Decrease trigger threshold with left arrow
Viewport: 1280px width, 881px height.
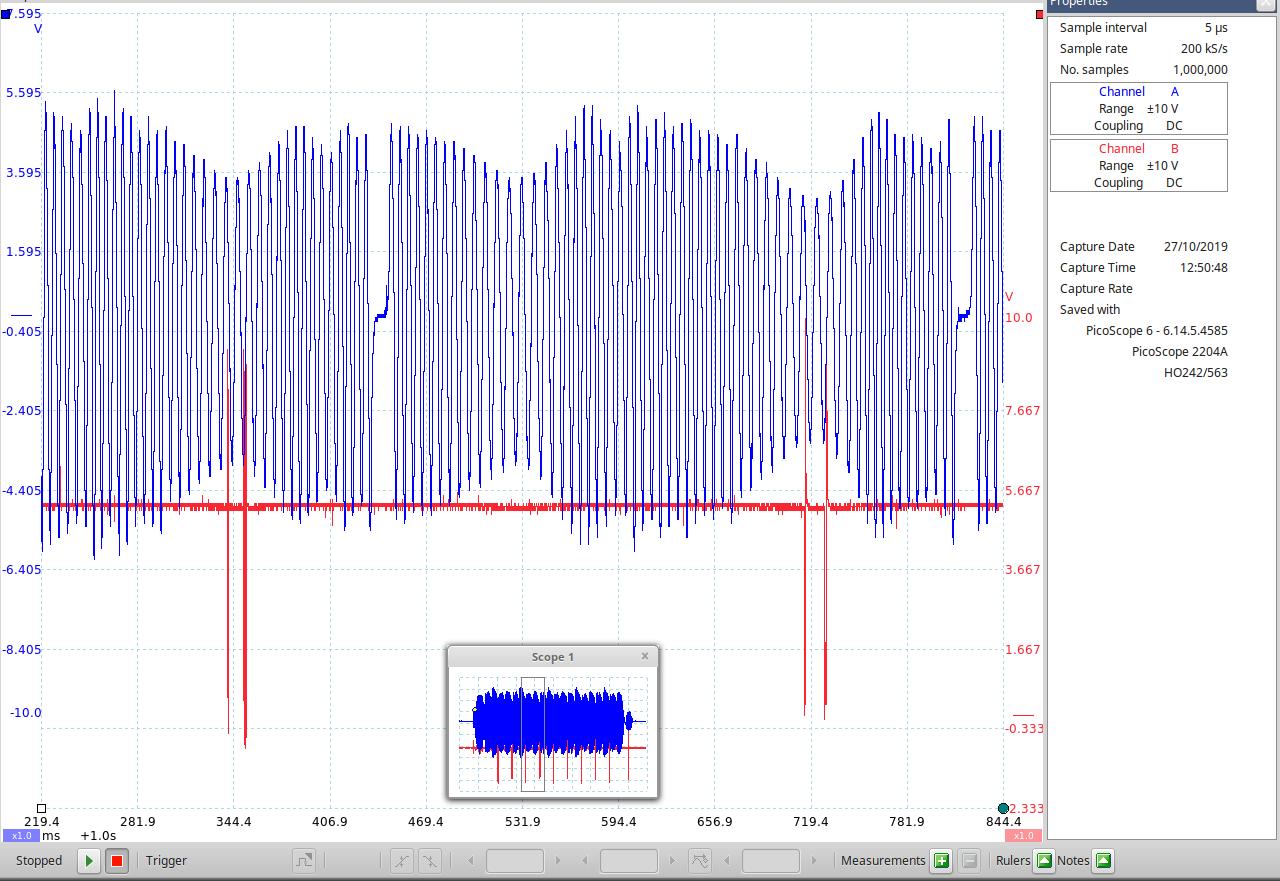click(x=471, y=860)
